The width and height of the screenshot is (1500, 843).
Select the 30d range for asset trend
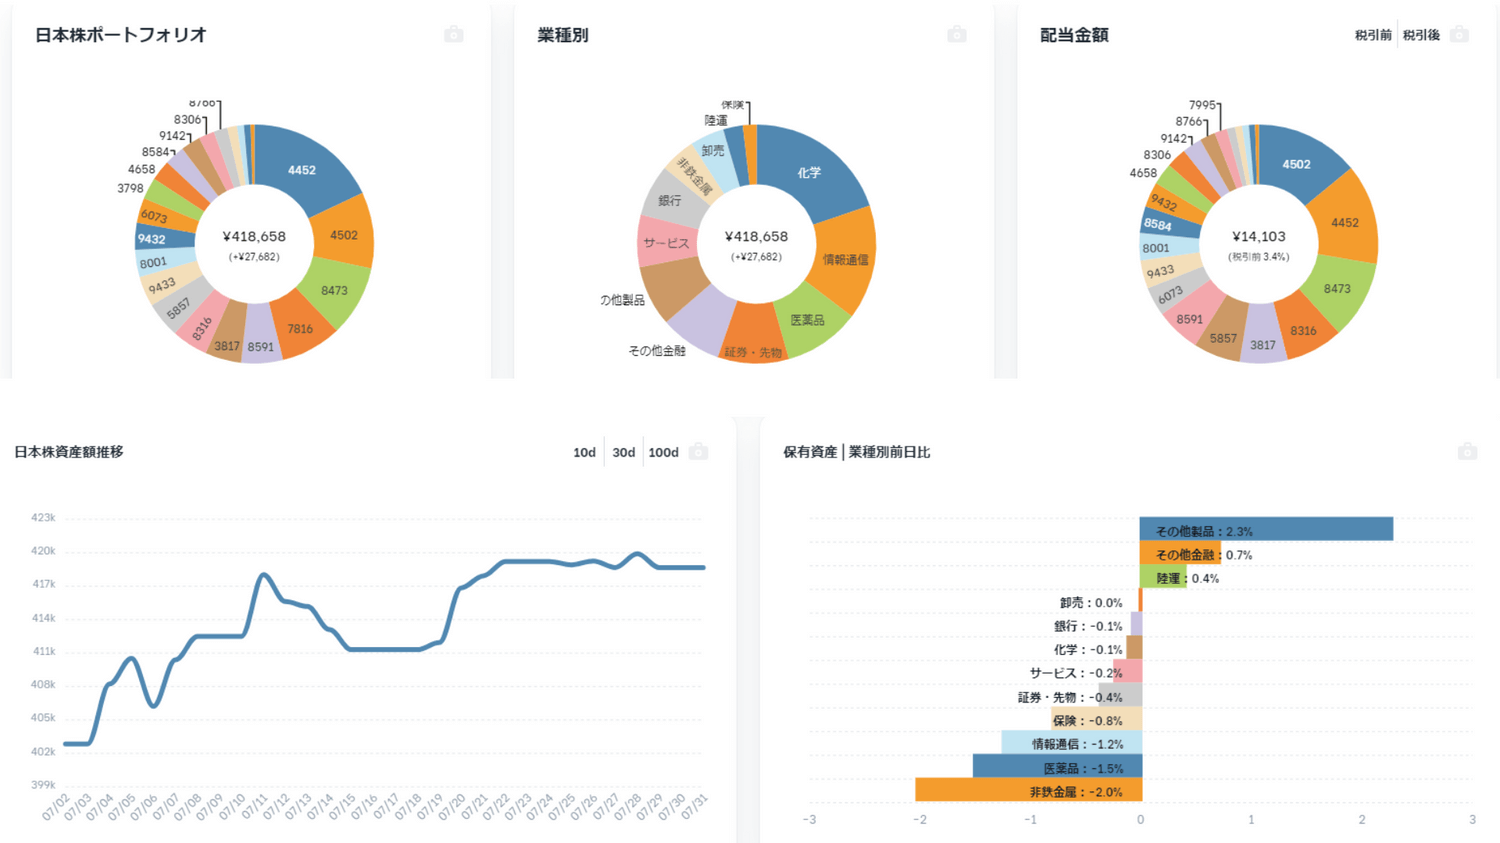[623, 452]
